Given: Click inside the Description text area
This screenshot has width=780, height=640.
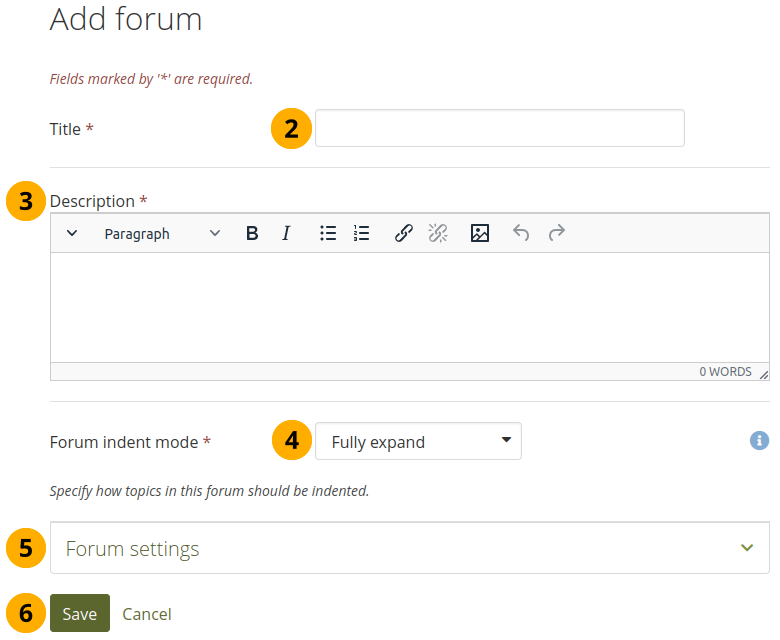Looking at the screenshot, I should coord(409,307).
